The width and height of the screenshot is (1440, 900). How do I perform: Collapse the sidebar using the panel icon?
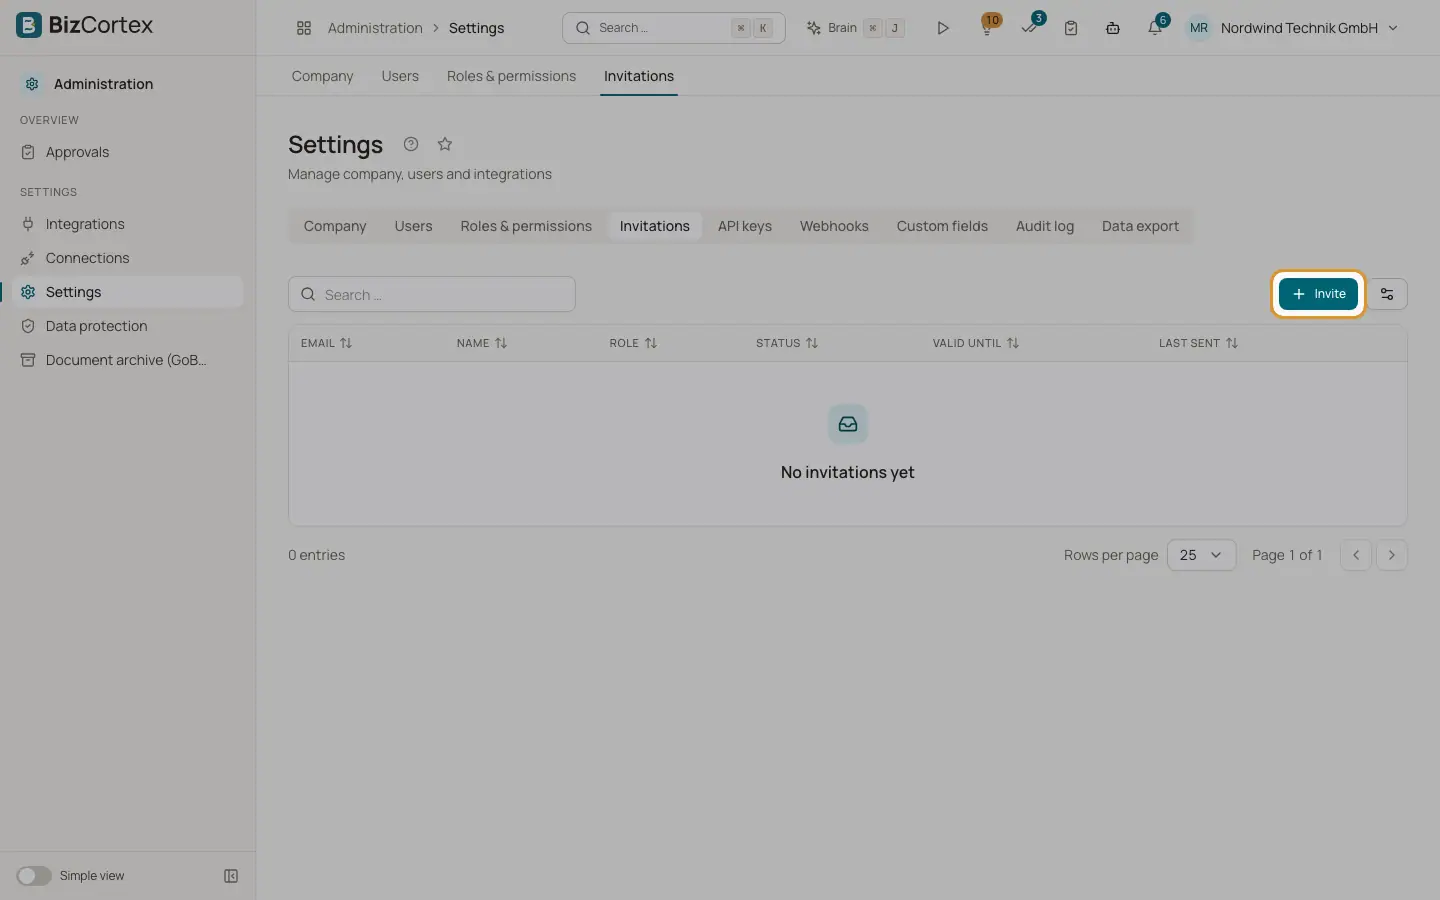click(231, 876)
